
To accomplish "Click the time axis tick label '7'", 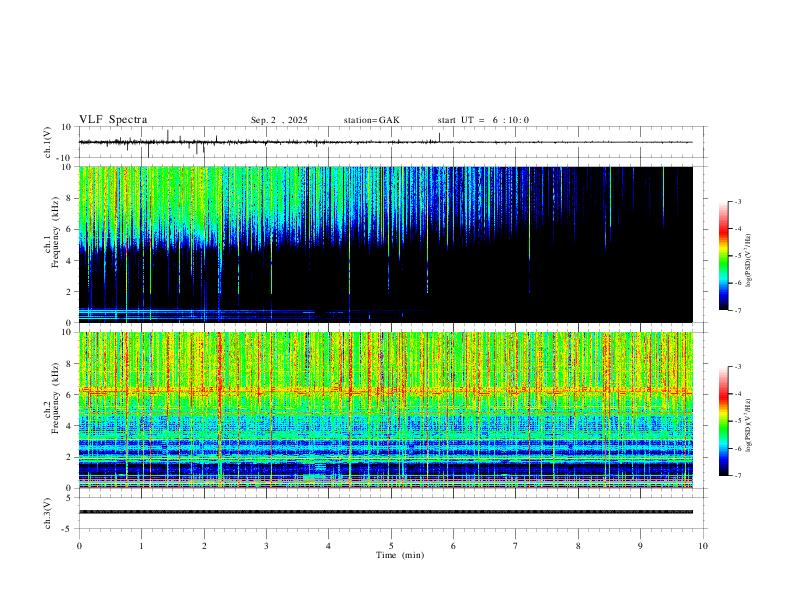I will point(515,546).
